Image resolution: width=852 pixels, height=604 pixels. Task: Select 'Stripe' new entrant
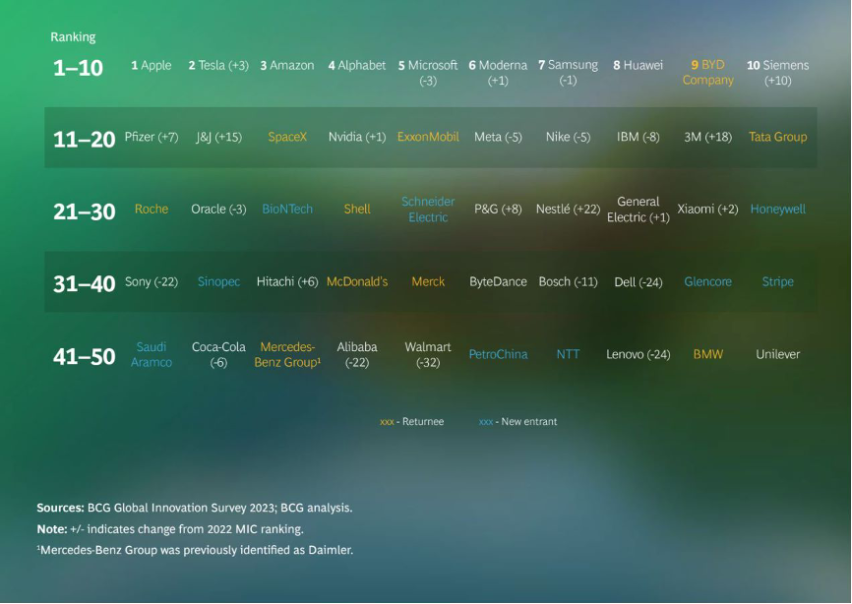[x=778, y=282]
